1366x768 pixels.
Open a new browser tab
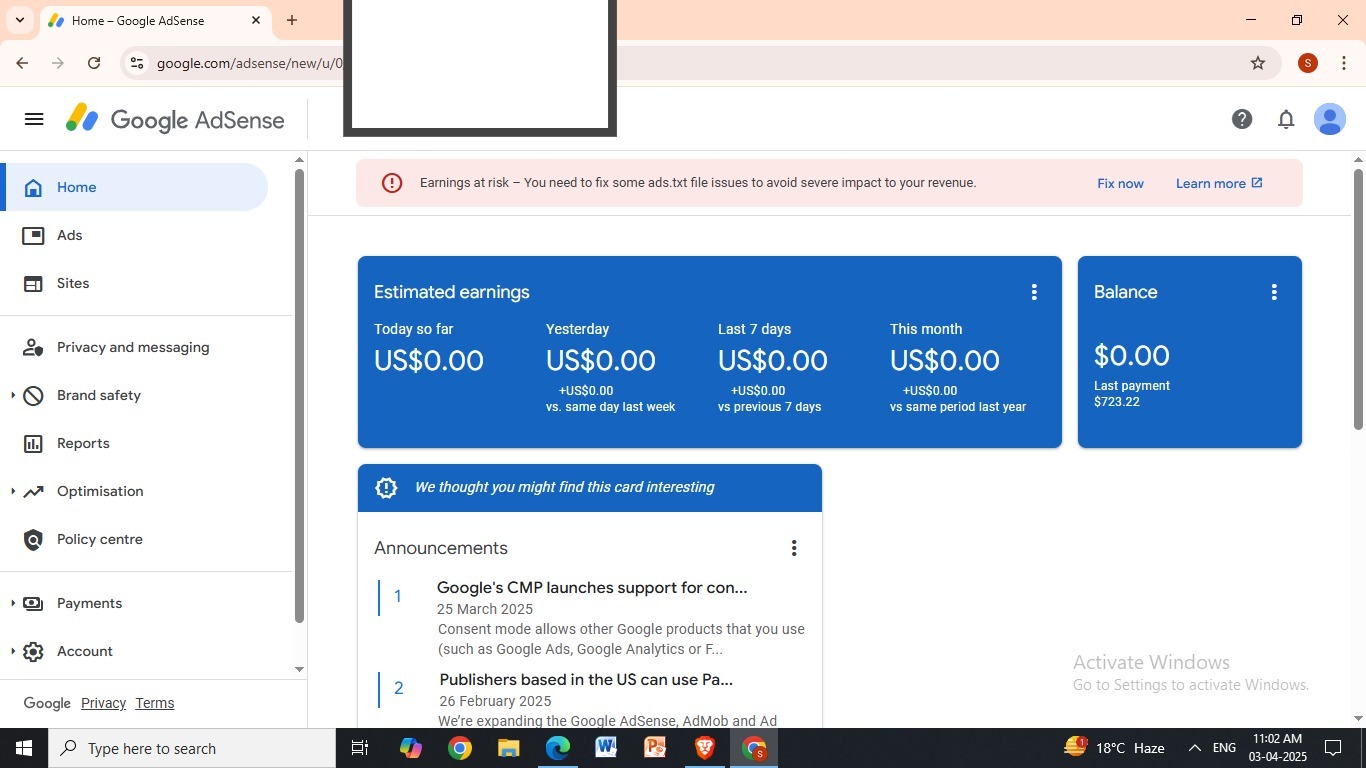coord(292,20)
